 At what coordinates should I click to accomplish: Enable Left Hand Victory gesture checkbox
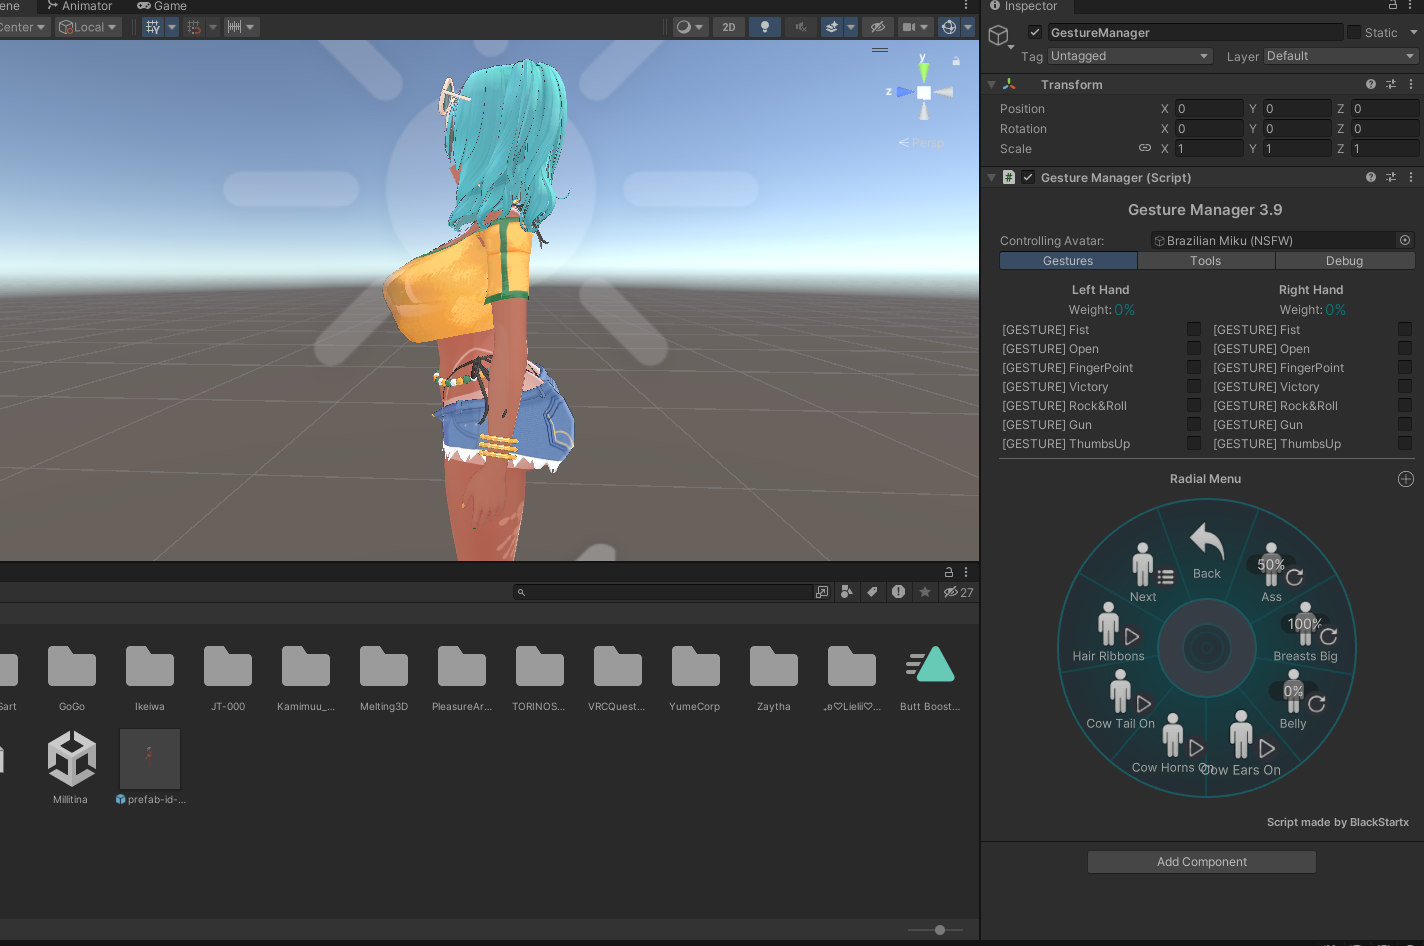[x=1194, y=386]
